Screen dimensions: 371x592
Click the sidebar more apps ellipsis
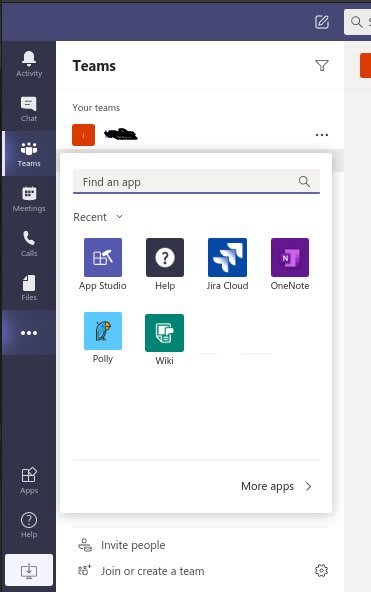tap(29, 333)
